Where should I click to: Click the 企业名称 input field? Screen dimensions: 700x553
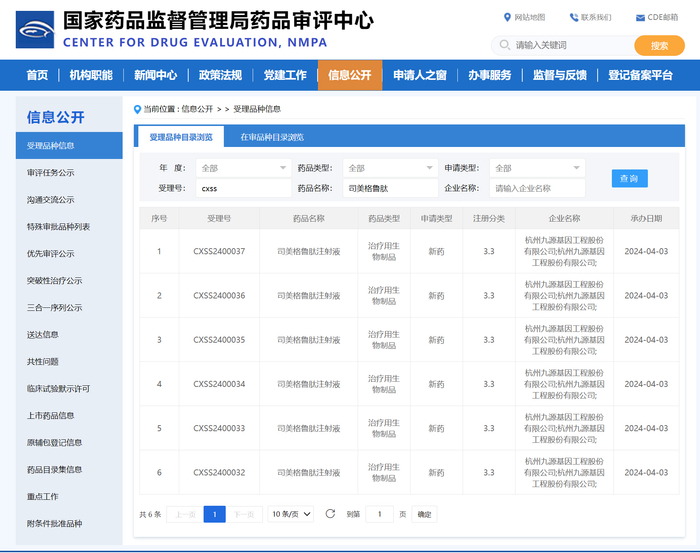point(537,188)
